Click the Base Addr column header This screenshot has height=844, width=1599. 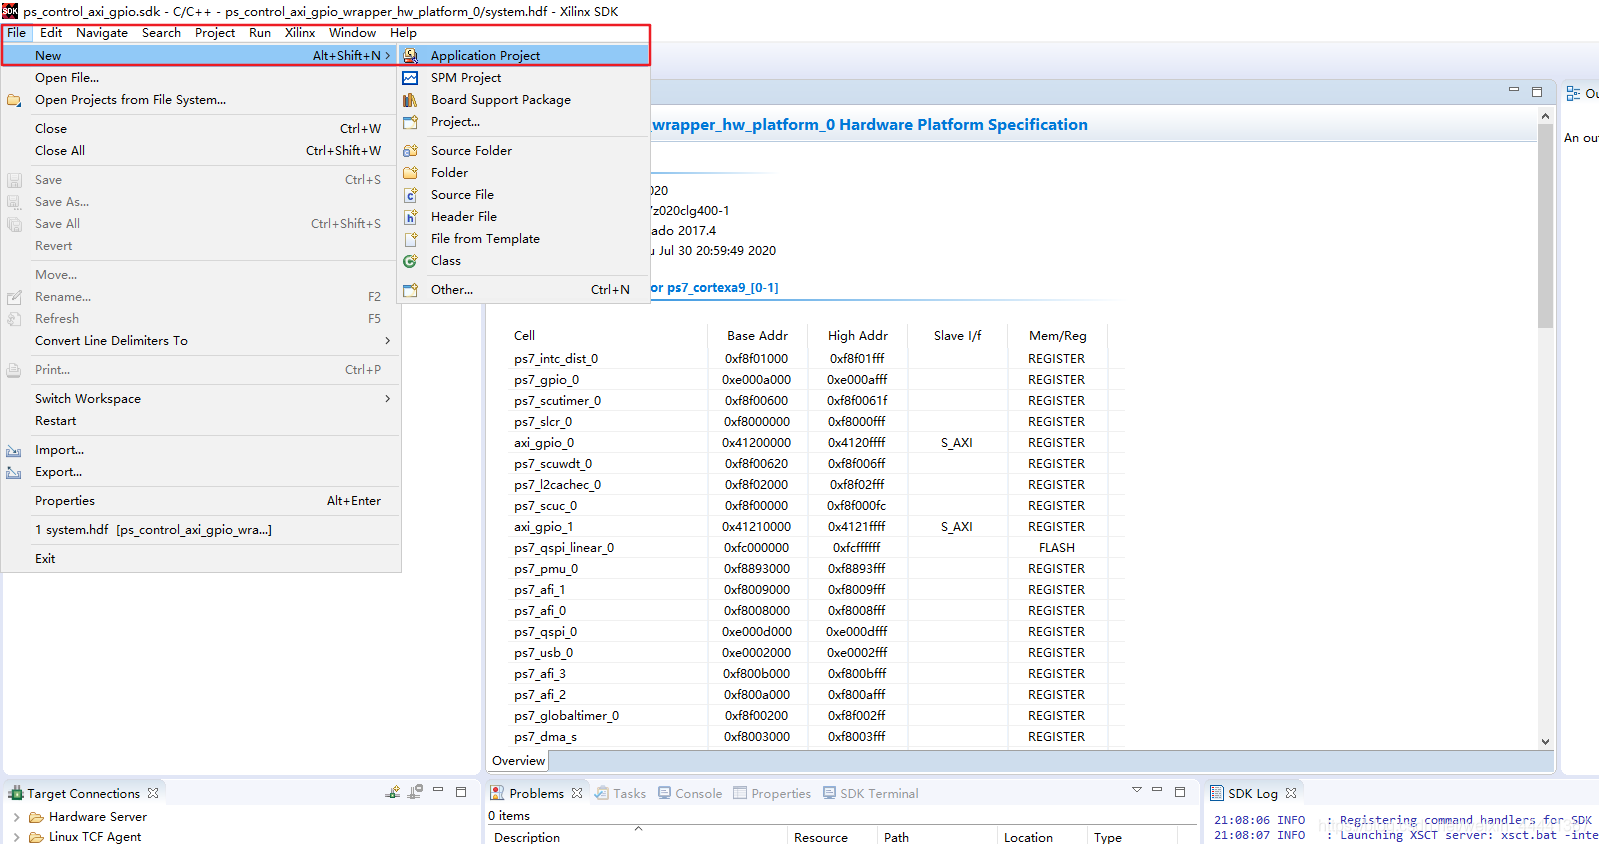(757, 336)
